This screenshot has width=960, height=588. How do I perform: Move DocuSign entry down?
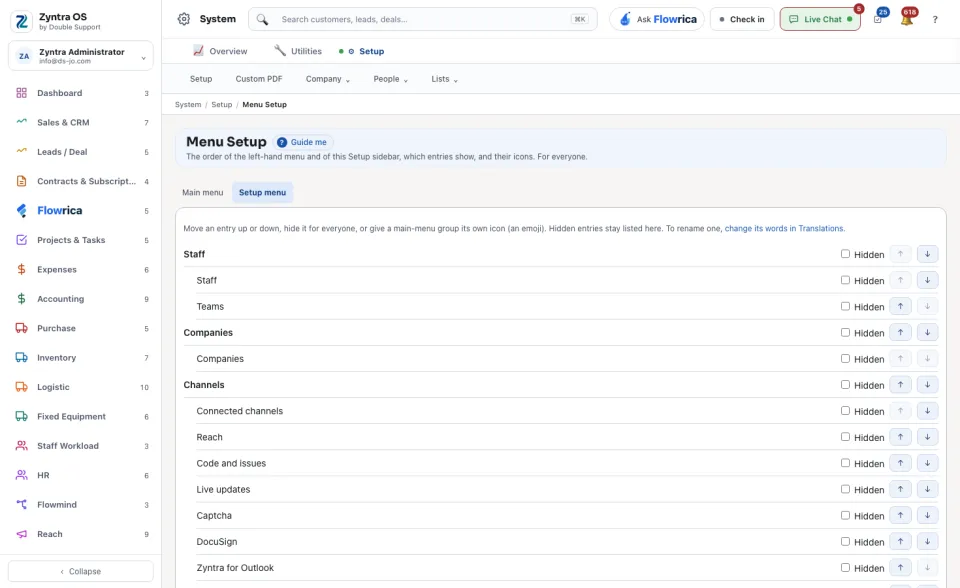(928, 541)
